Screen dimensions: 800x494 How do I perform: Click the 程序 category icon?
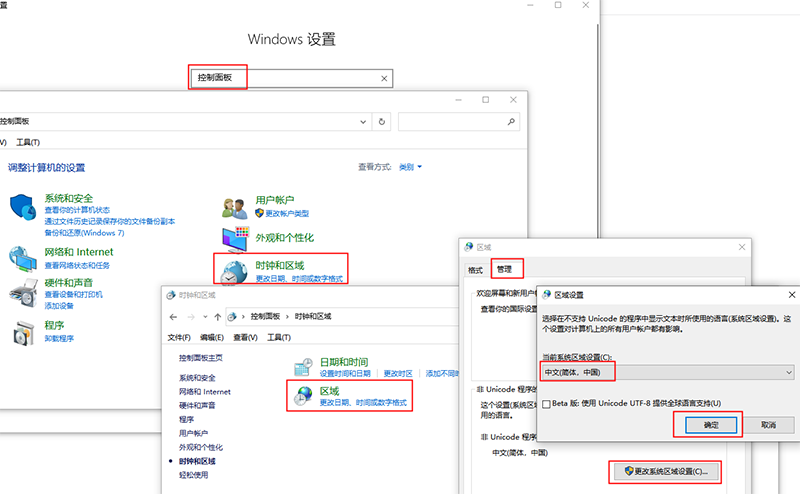pos(23,333)
